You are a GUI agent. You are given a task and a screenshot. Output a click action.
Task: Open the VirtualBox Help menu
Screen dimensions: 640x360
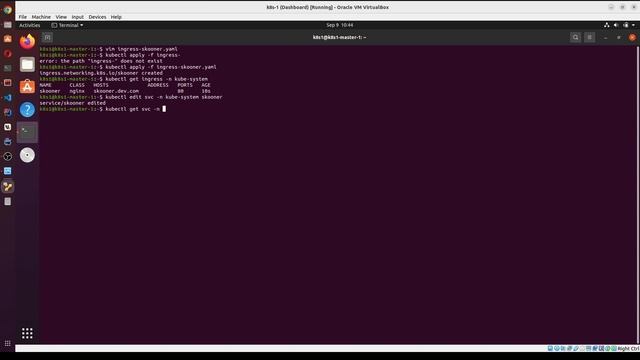(x=116, y=17)
